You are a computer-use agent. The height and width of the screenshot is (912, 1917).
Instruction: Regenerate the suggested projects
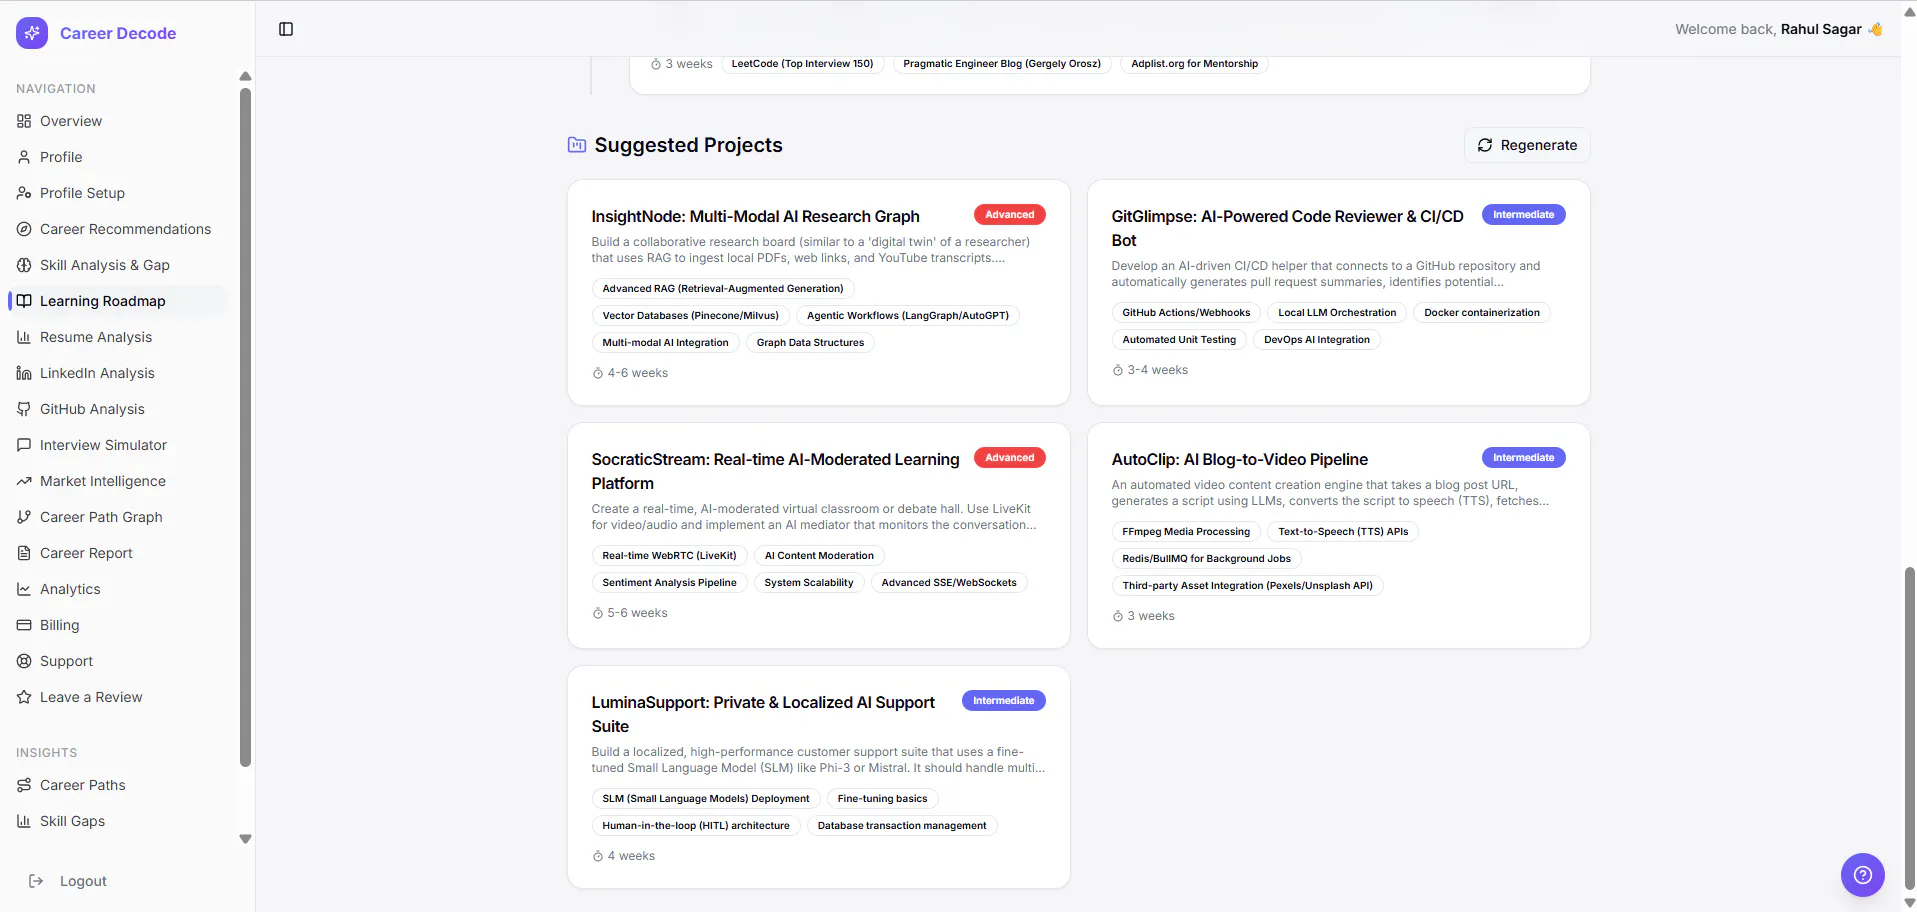click(1527, 145)
